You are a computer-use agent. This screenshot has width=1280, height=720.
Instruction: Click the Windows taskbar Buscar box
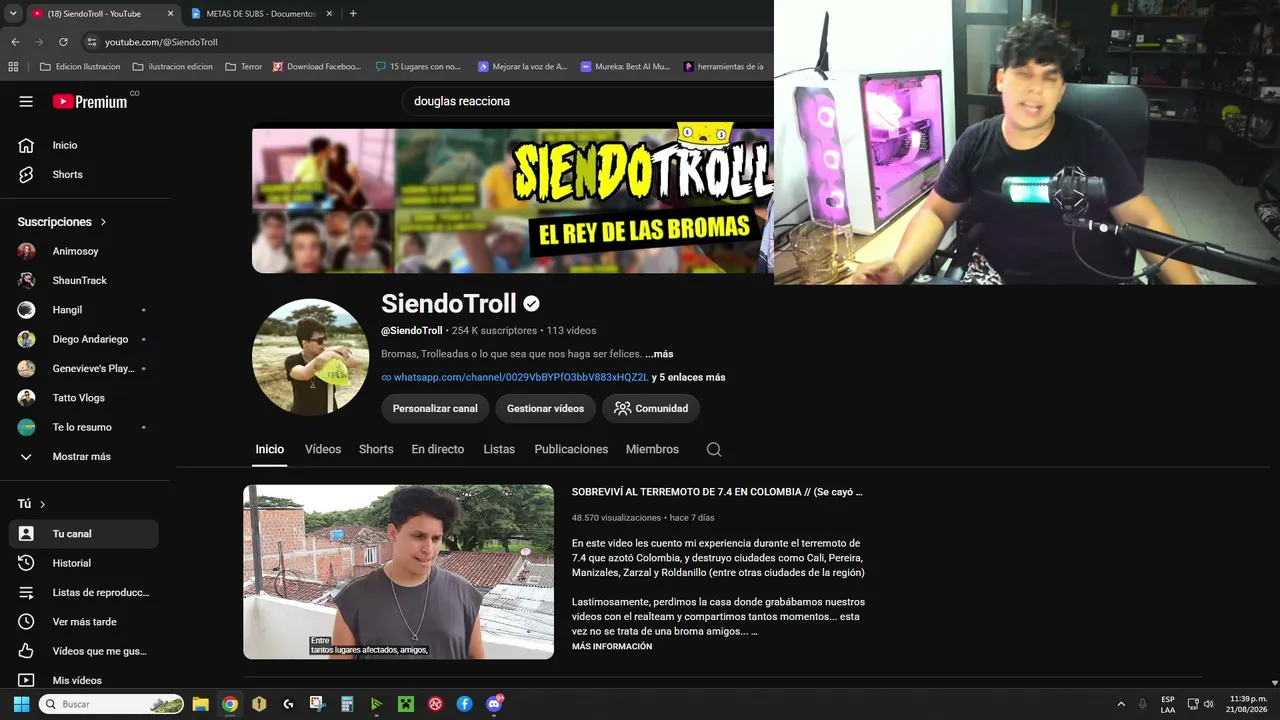point(111,704)
